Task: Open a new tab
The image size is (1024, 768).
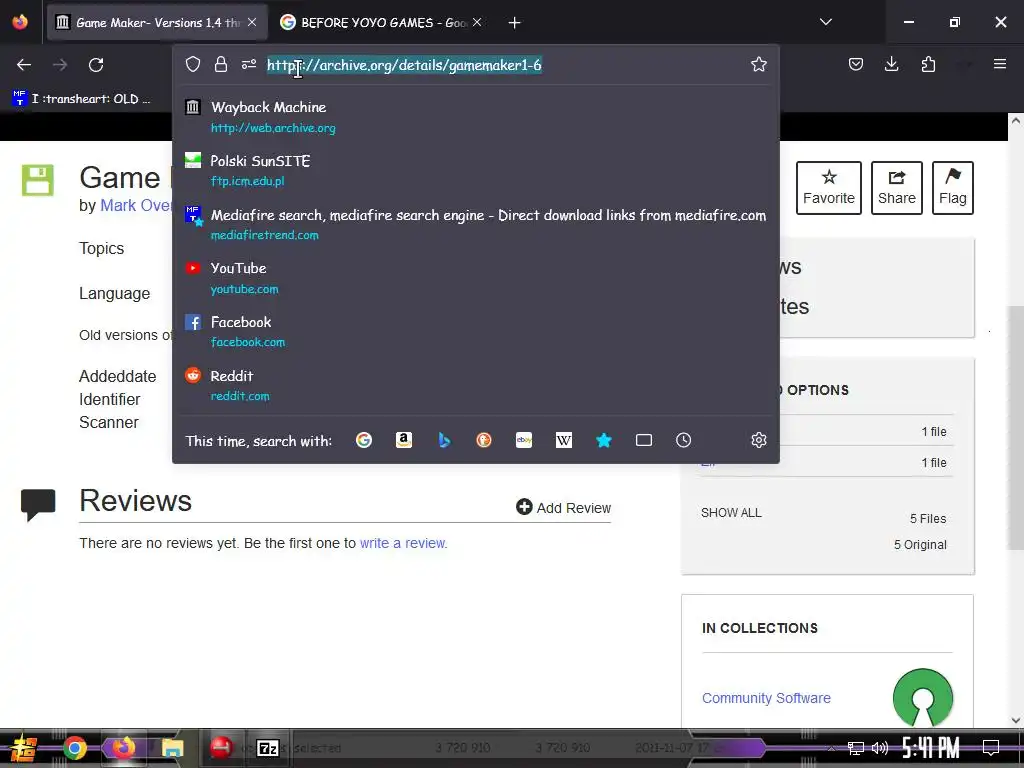Action: pyautogui.click(x=515, y=23)
